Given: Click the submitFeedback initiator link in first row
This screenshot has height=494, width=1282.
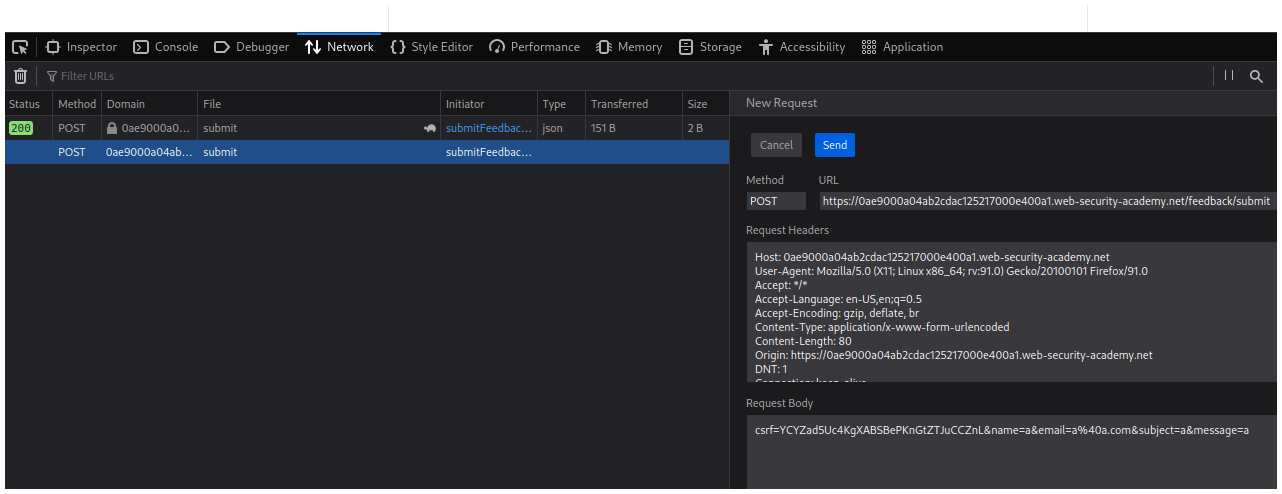Looking at the screenshot, I should (x=488, y=128).
